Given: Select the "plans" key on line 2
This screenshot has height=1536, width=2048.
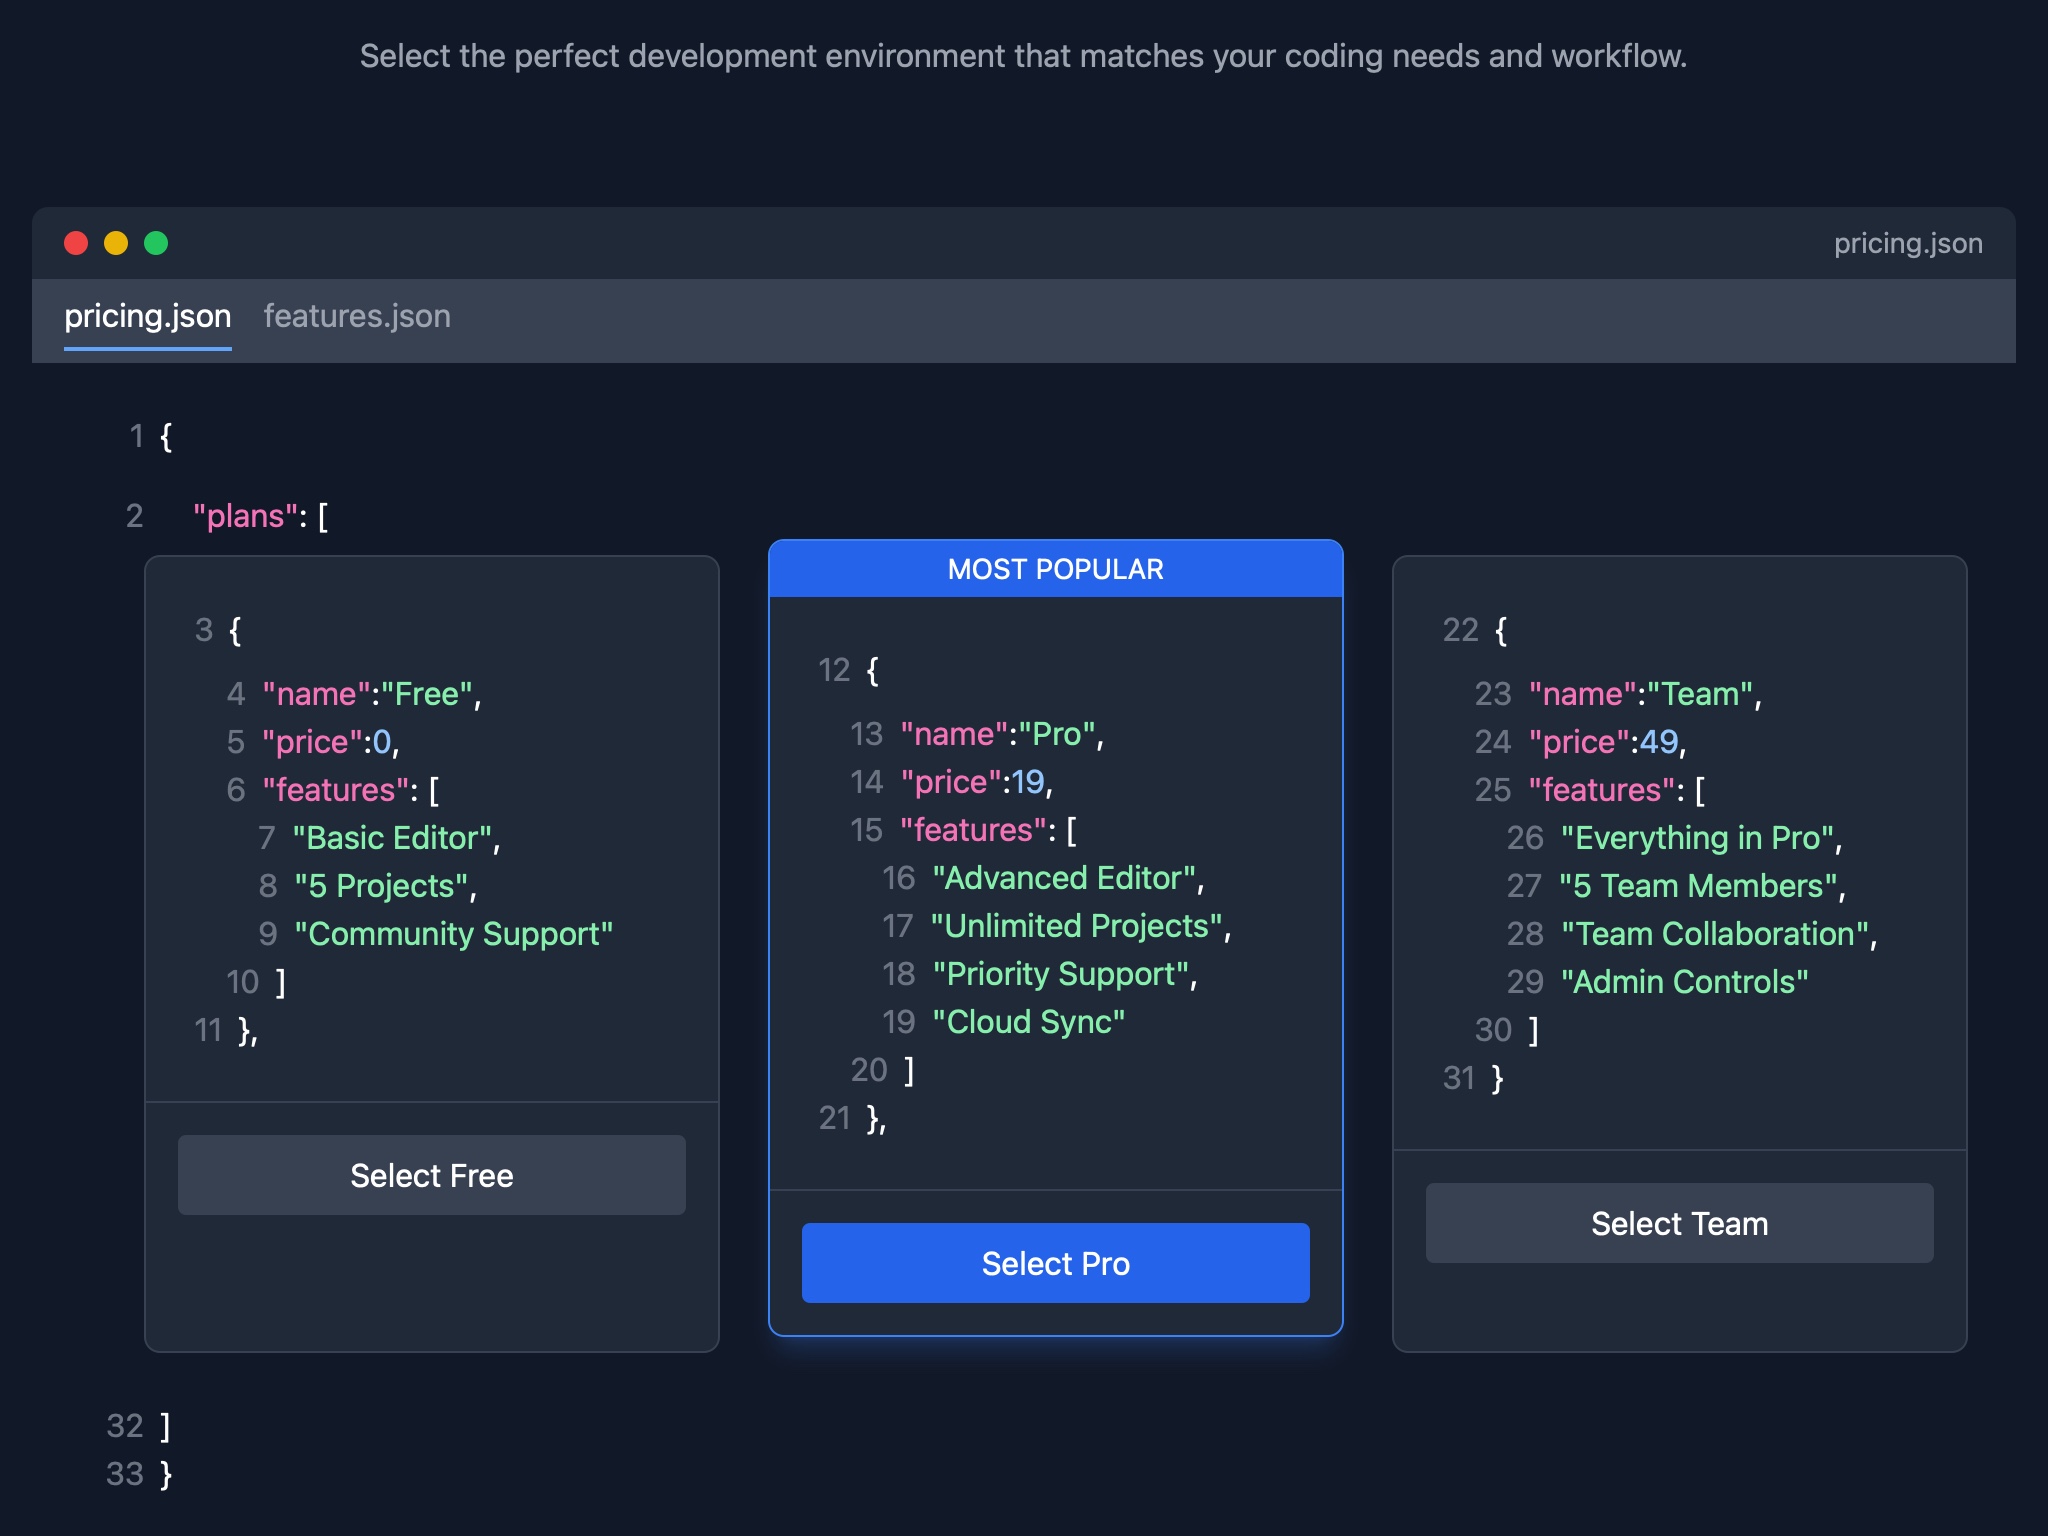Looking at the screenshot, I should point(245,516).
